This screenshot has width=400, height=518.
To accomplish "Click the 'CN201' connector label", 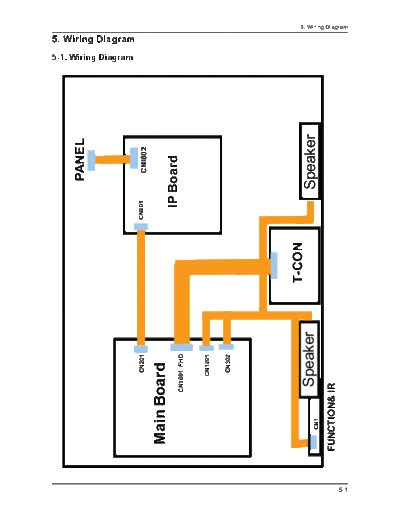I will [x=141, y=364].
